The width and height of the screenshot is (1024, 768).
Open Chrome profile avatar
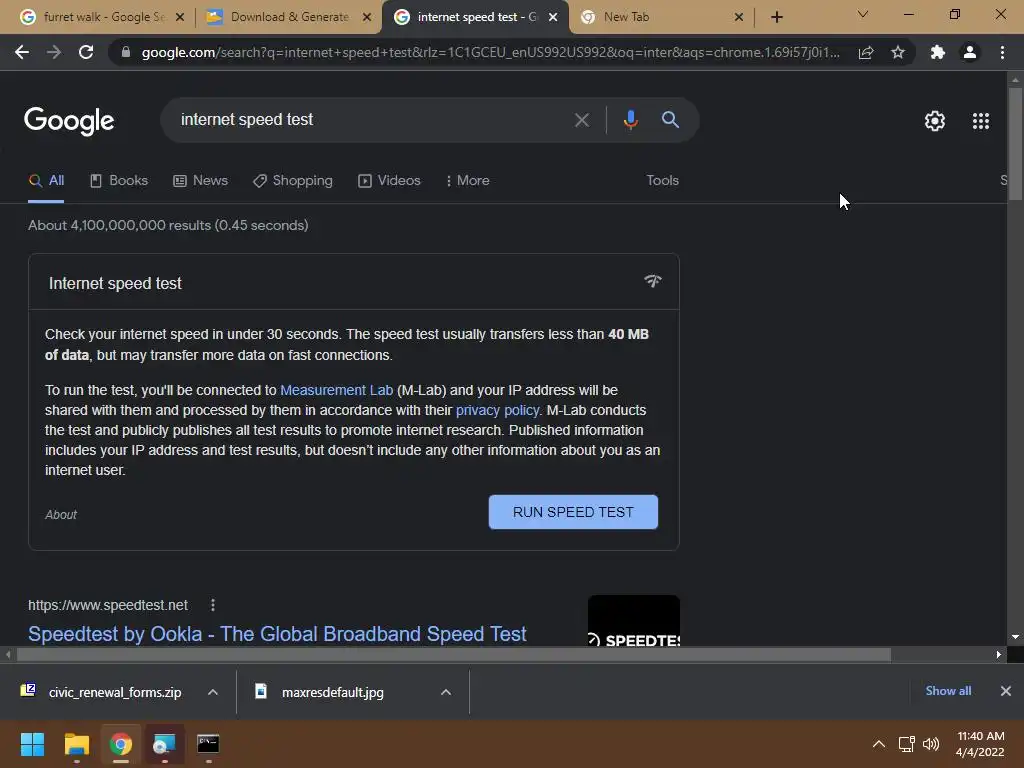pyautogui.click(x=970, y=52)
